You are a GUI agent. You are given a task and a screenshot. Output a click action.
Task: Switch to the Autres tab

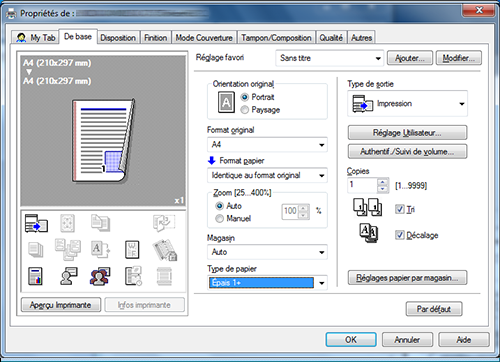[362, 38]
